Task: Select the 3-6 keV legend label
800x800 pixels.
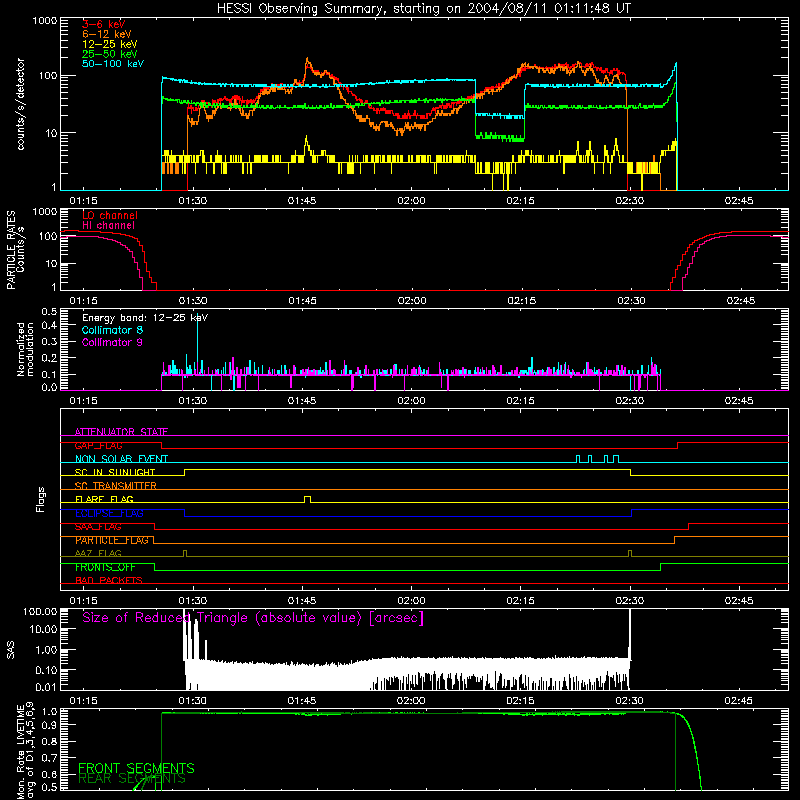Action: [104, 24]
